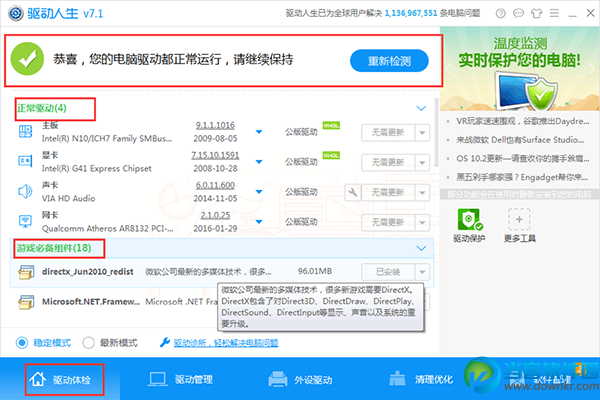Open version dropdown for 网卡 driver

pyautogui.click(x=259, y=222)
